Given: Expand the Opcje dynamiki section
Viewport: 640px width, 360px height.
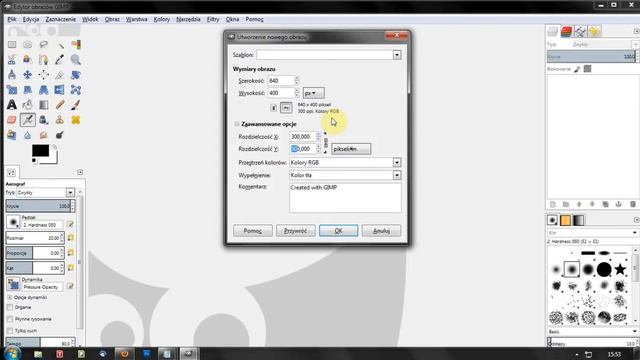Looking at the screenshot, I should [9, 298].
